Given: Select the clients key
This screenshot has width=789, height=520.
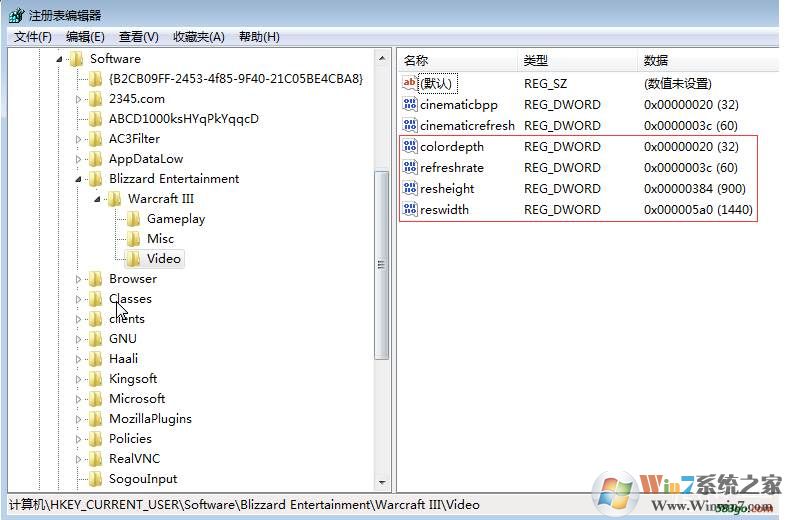Looking at the screenshot, I should [127, 319].
